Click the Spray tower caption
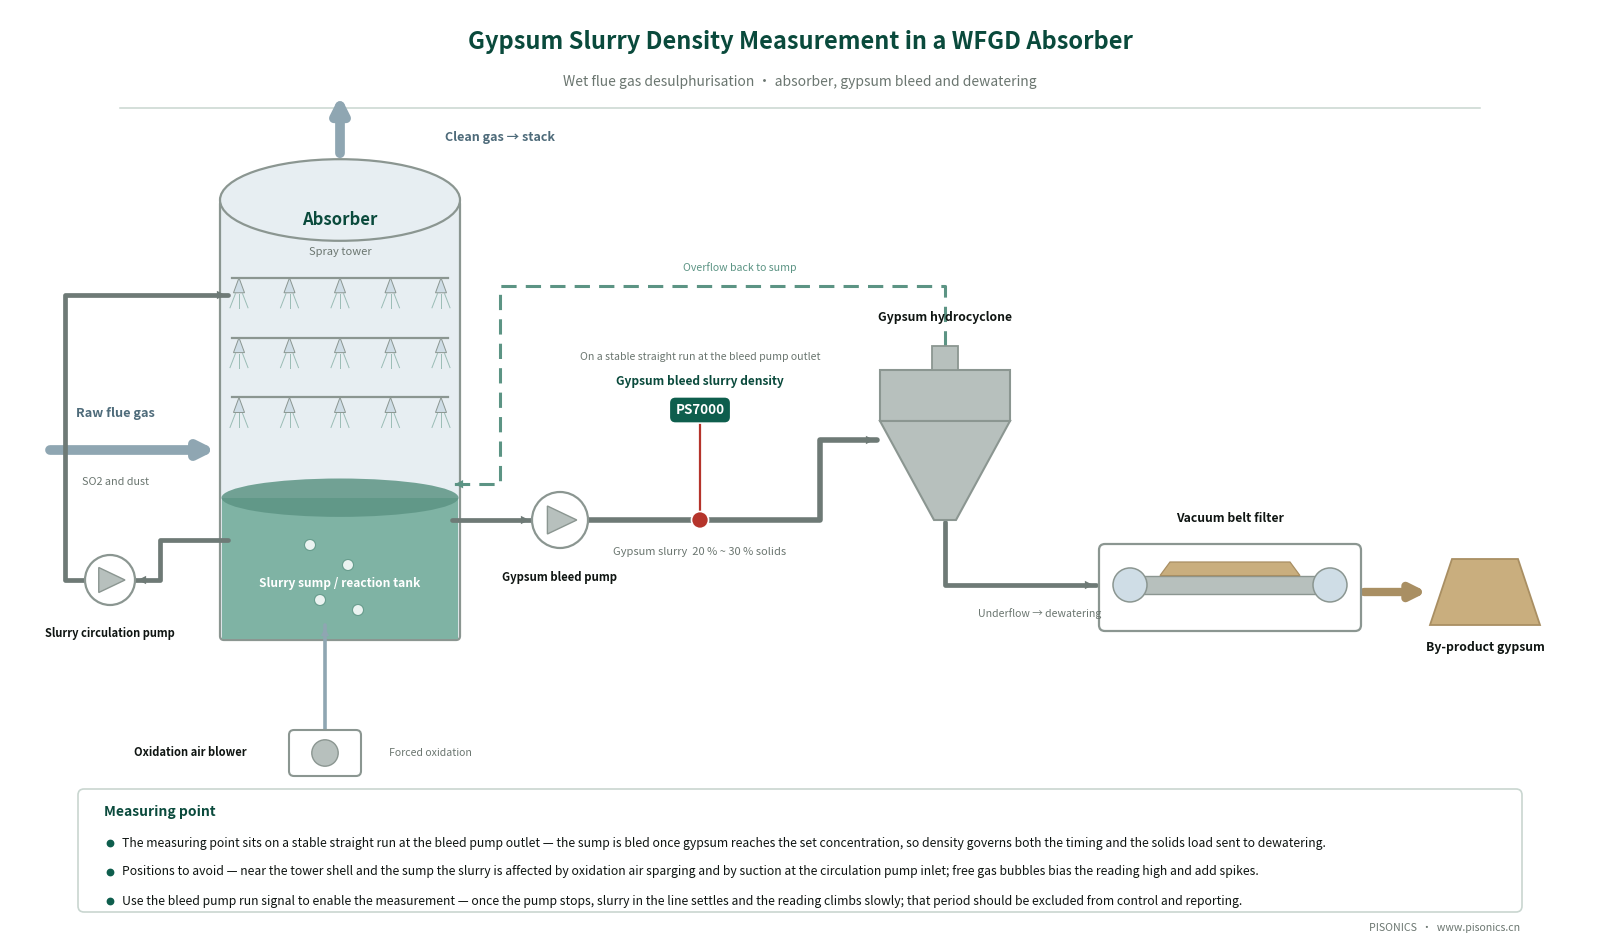 [340, 251]
